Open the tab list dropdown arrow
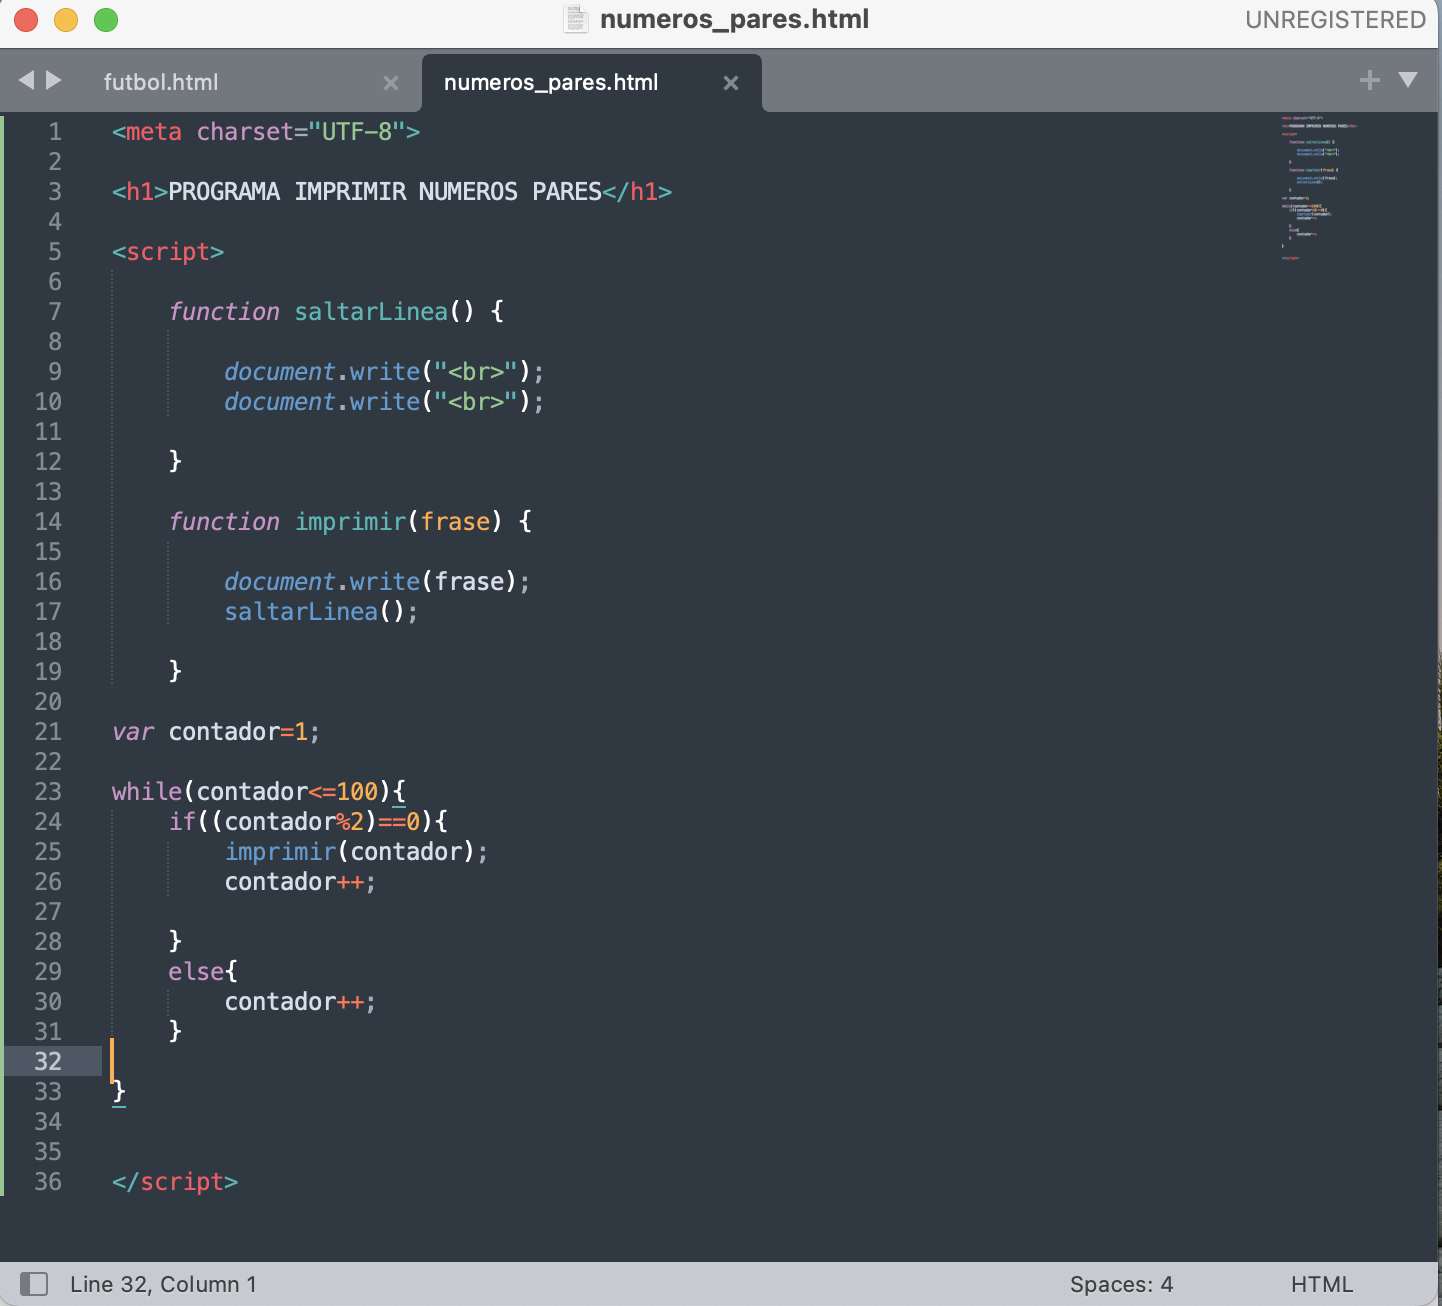 coord(1408,80)
